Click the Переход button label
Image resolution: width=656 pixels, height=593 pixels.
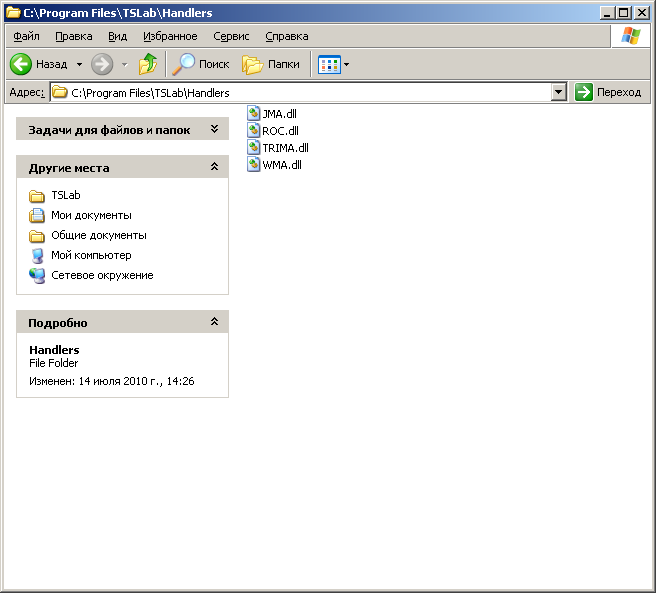click(x=619, y=92)
